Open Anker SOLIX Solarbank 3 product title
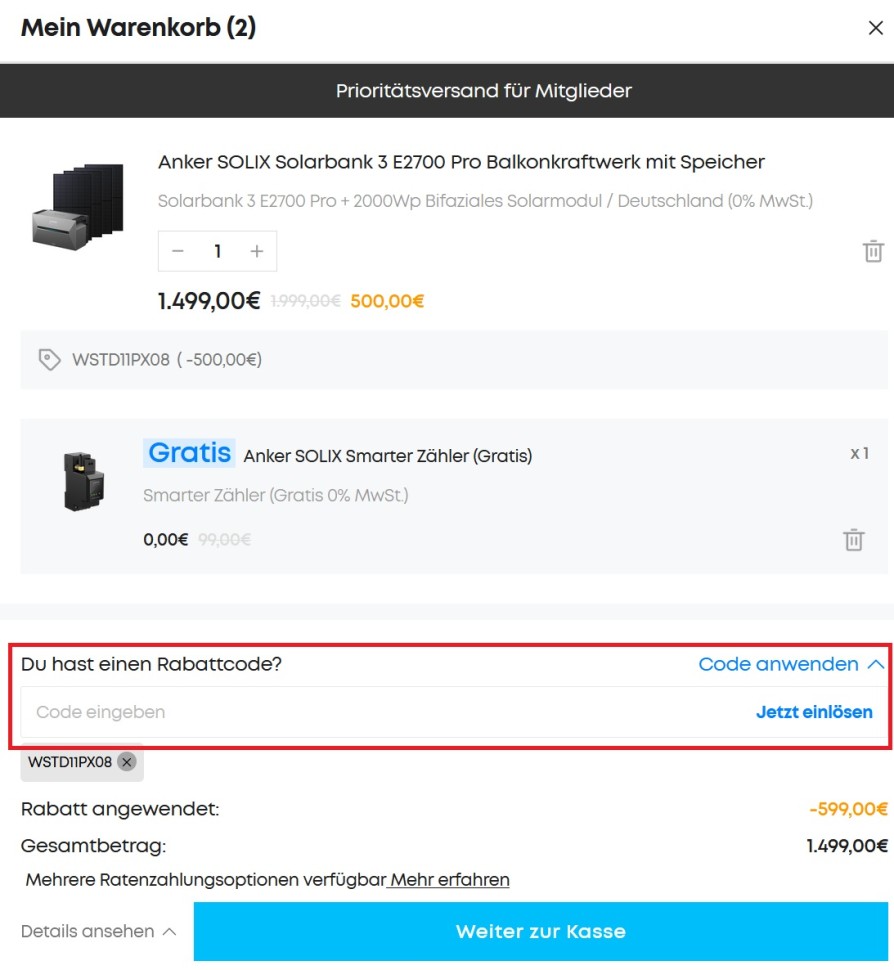Viewport: 894px width, 970px height. click(461, 162)
